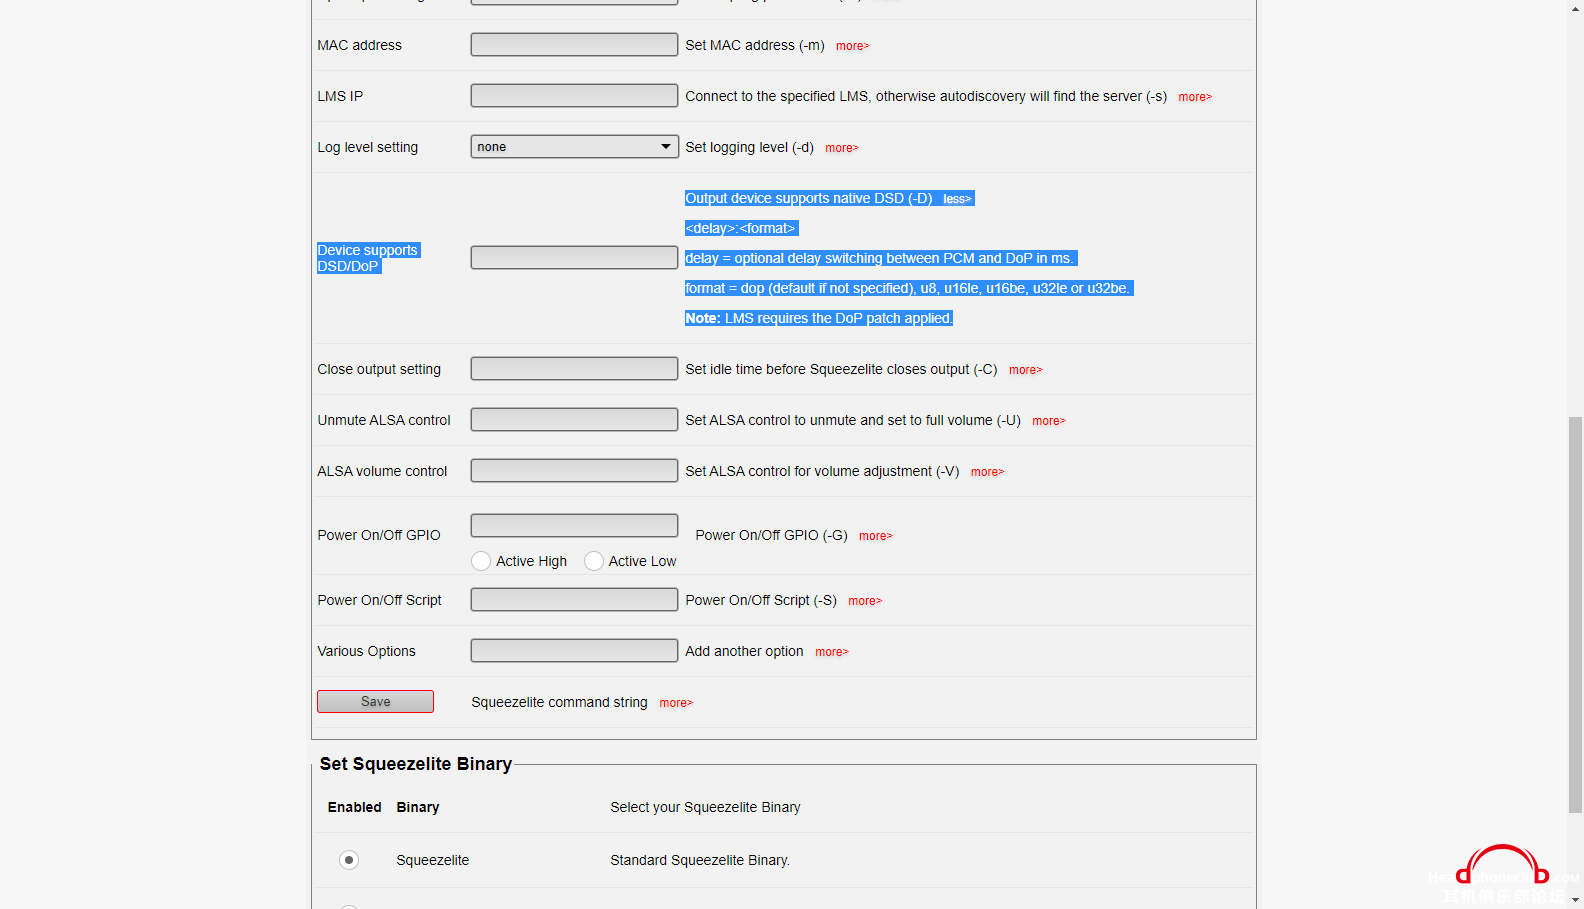Click the 'Power On/Off GPIO' row label
The height and width of the screenshot is (909, 1584).
(x=379, y=535)
